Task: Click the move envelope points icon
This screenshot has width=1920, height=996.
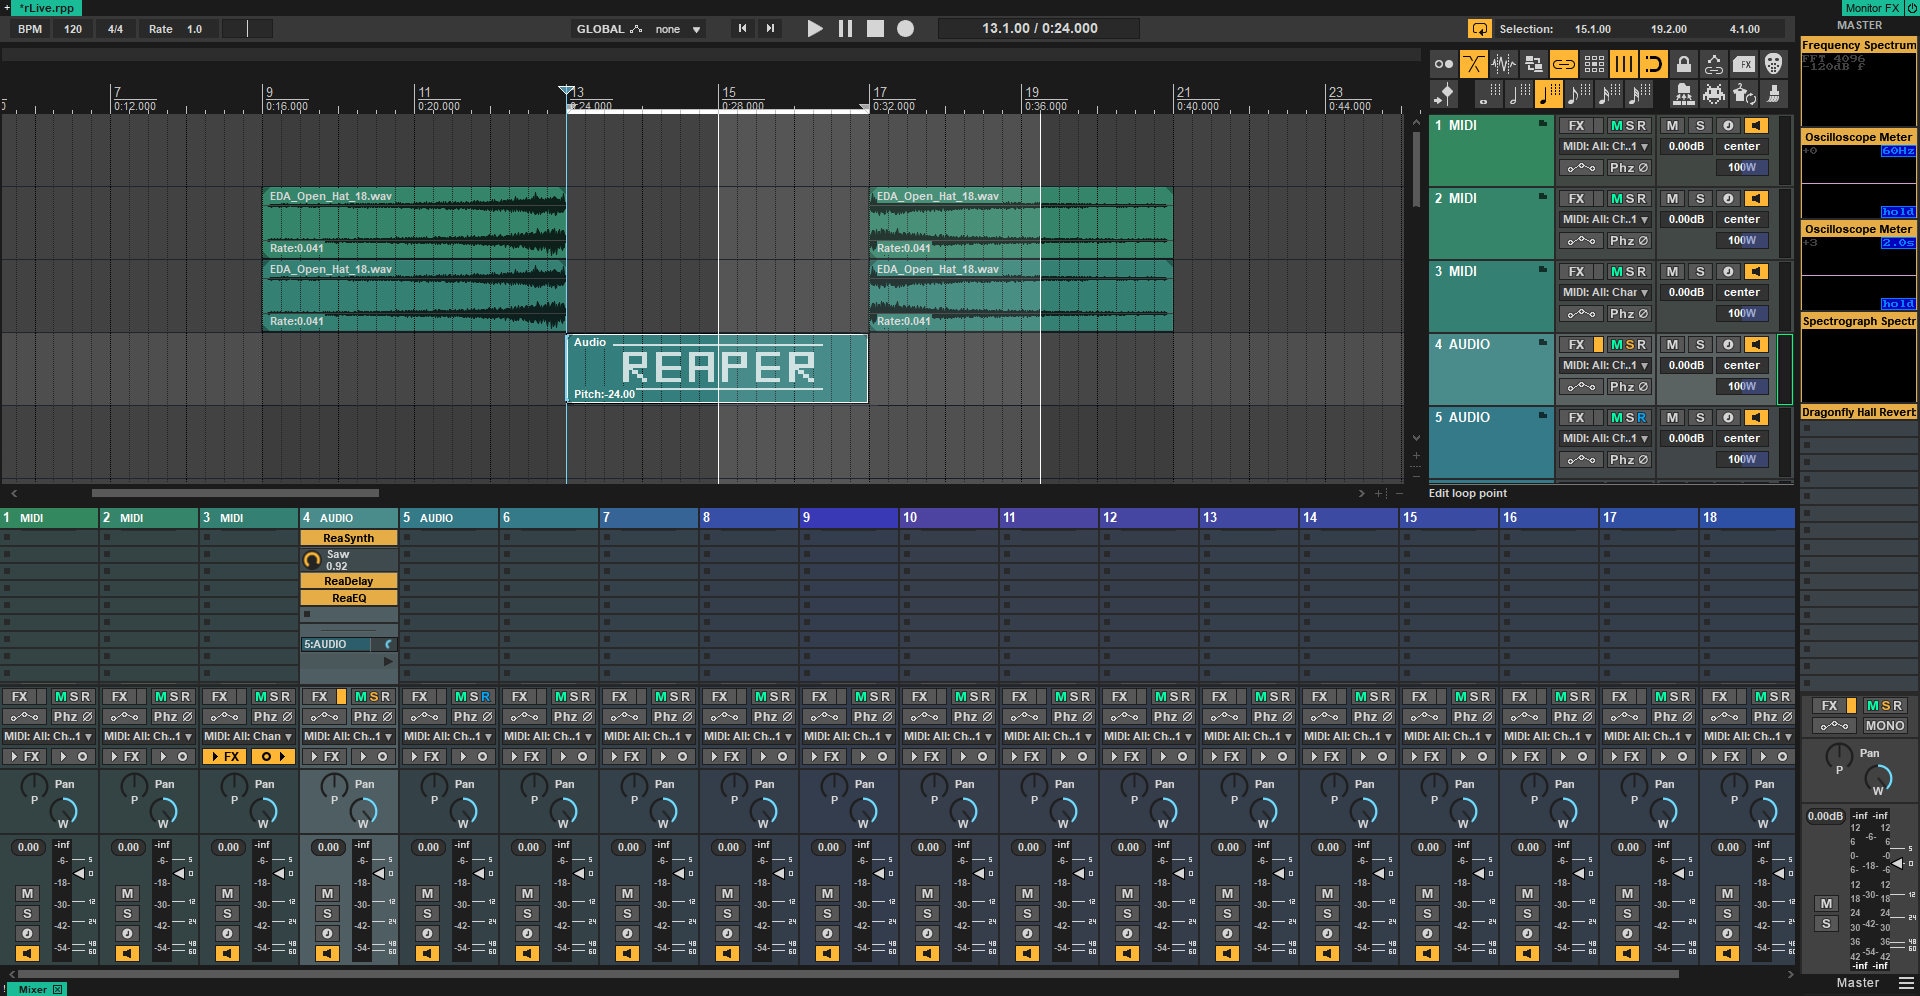Action: [x=1444, y=94]
